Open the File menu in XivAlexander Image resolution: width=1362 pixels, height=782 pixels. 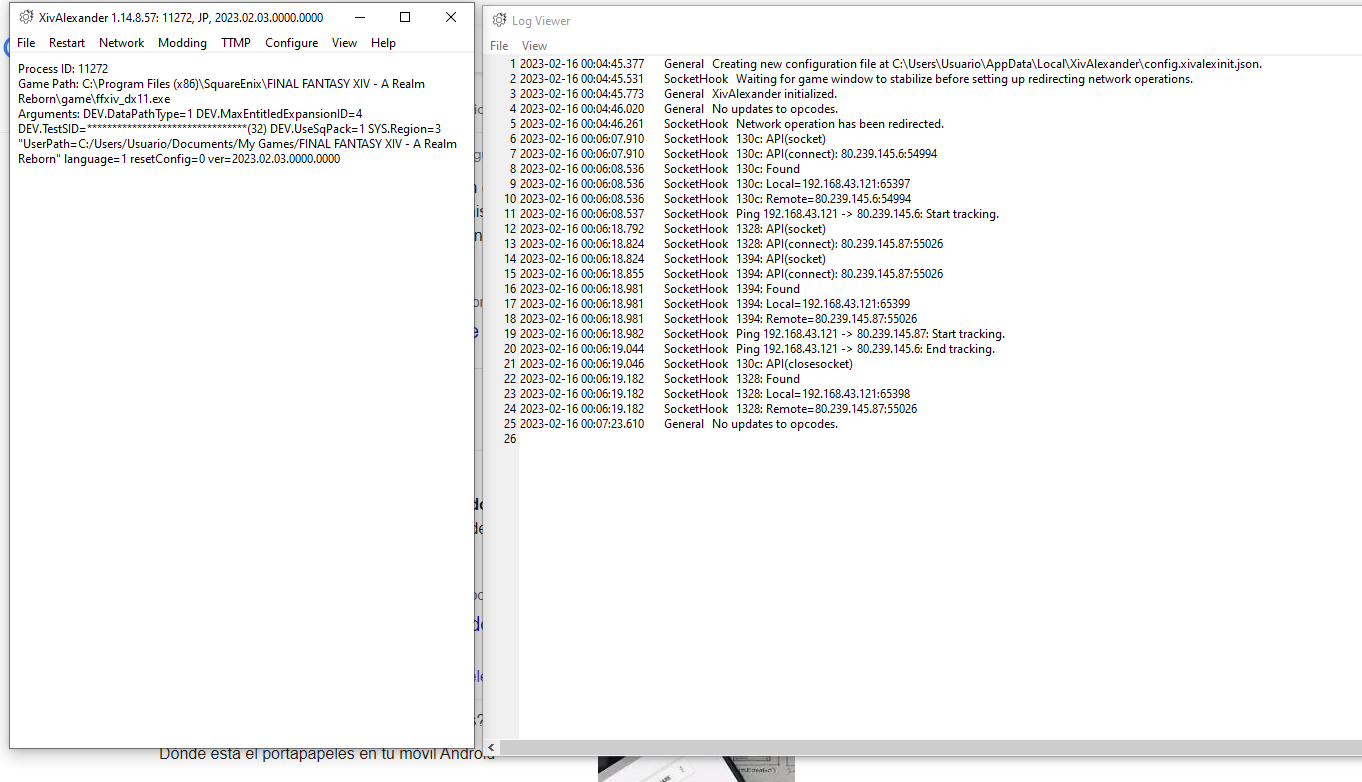point(25,42)
